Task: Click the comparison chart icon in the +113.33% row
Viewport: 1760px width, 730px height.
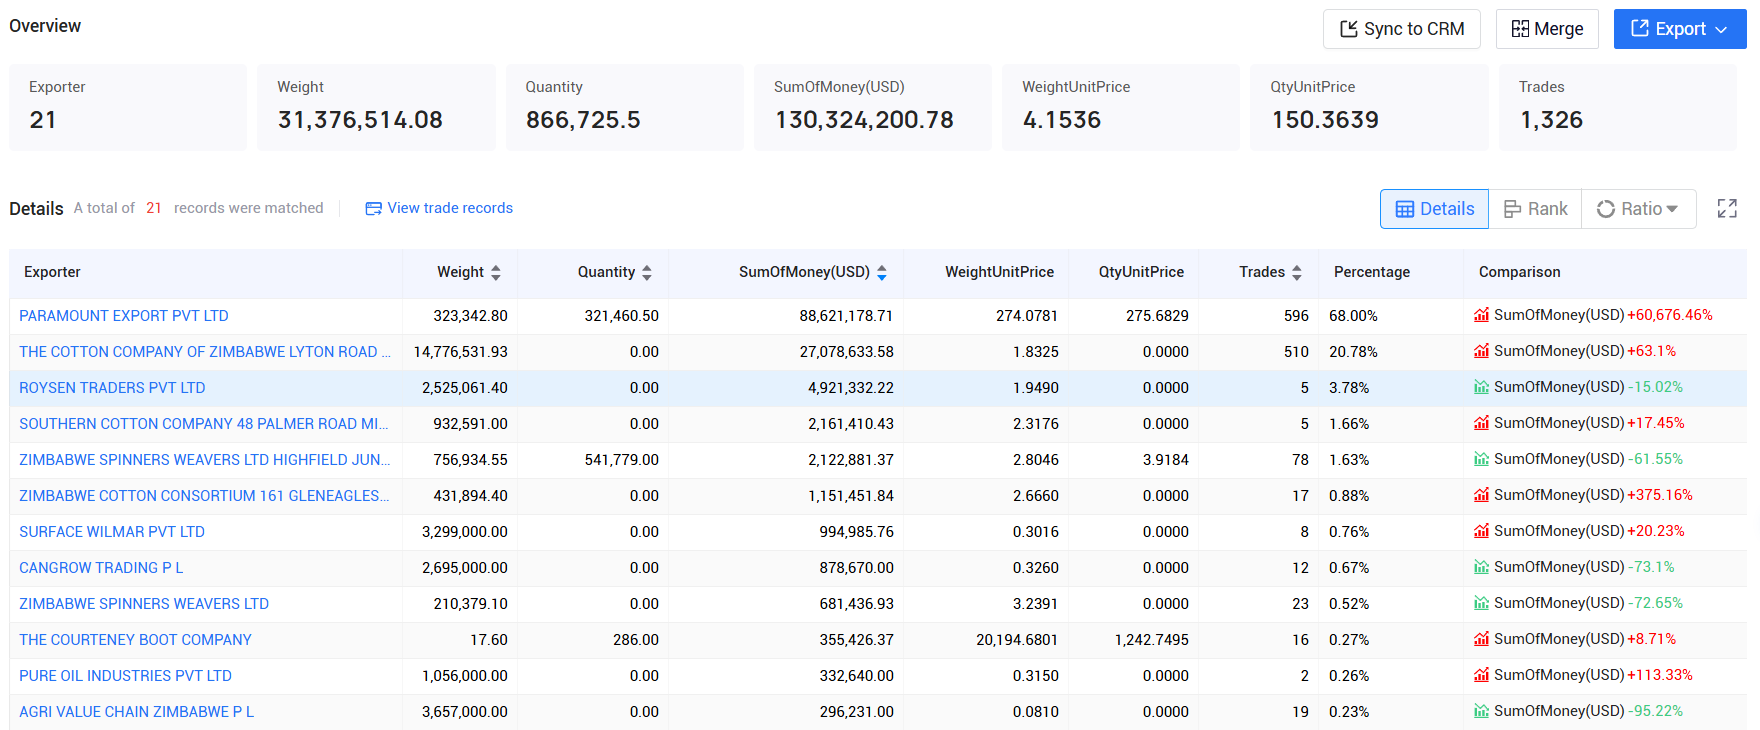Action: [1481, 675]
